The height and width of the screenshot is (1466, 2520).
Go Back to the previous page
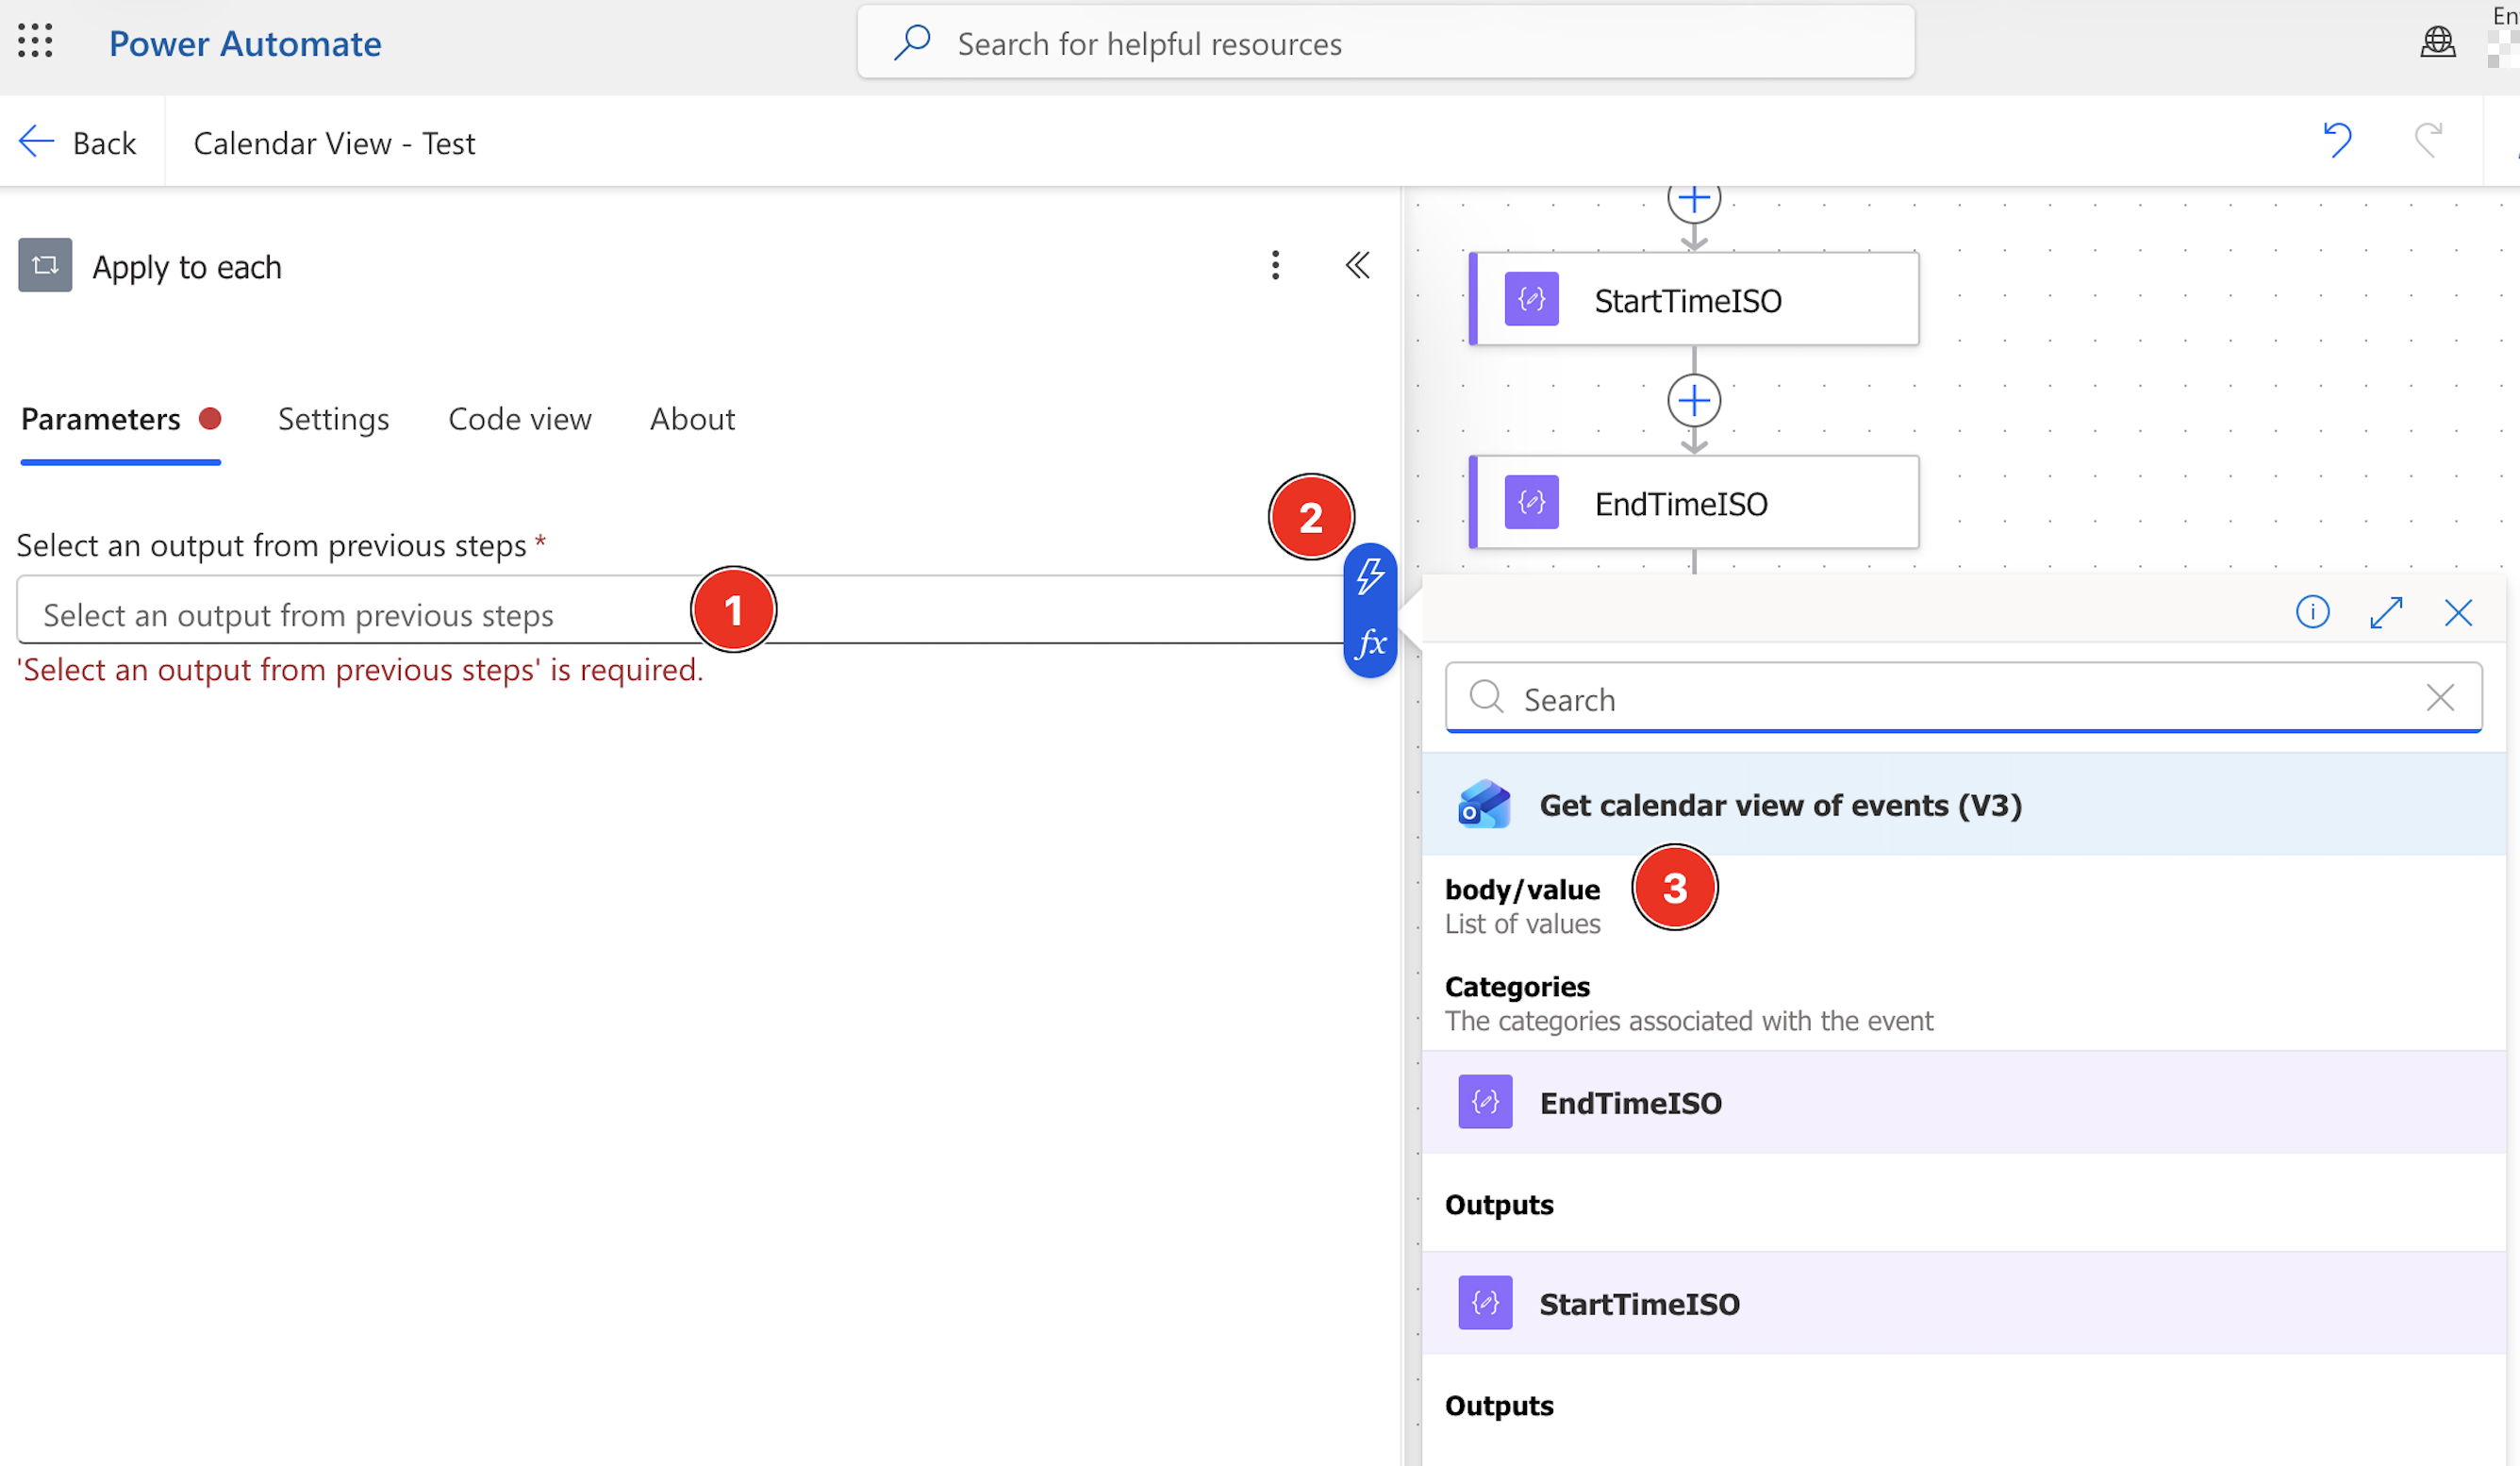point(77,142)
